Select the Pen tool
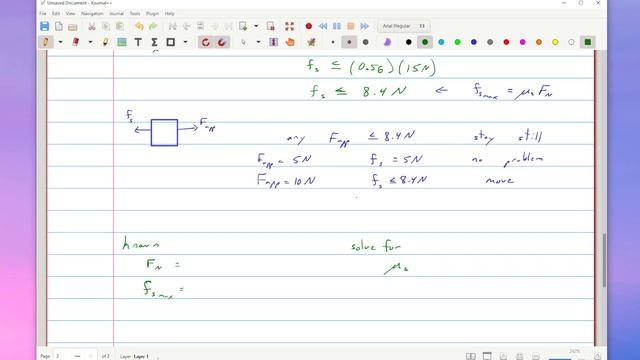 pos(45,42)
